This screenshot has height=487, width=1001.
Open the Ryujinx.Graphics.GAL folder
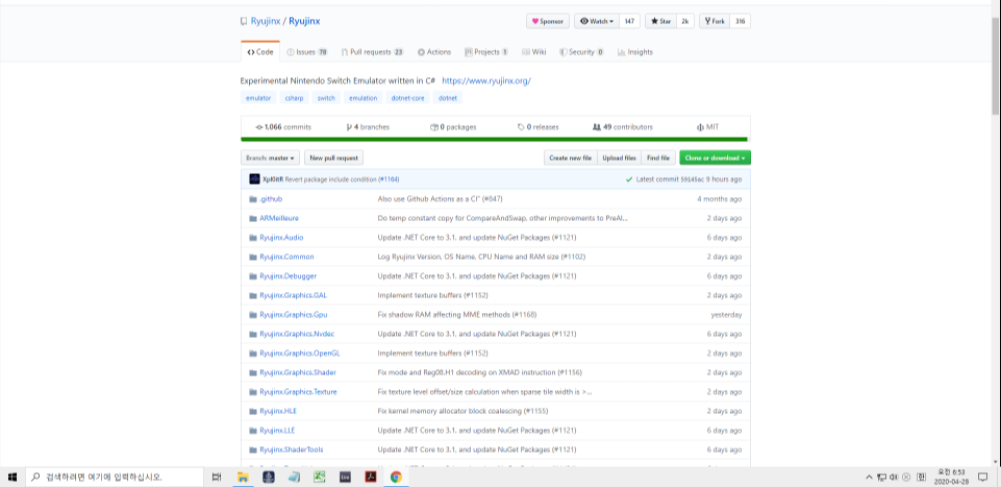293,296
